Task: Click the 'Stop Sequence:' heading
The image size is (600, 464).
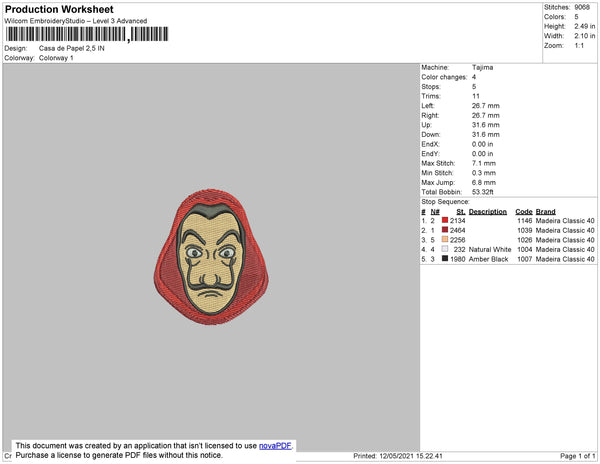Action: [x=445, y=202]
